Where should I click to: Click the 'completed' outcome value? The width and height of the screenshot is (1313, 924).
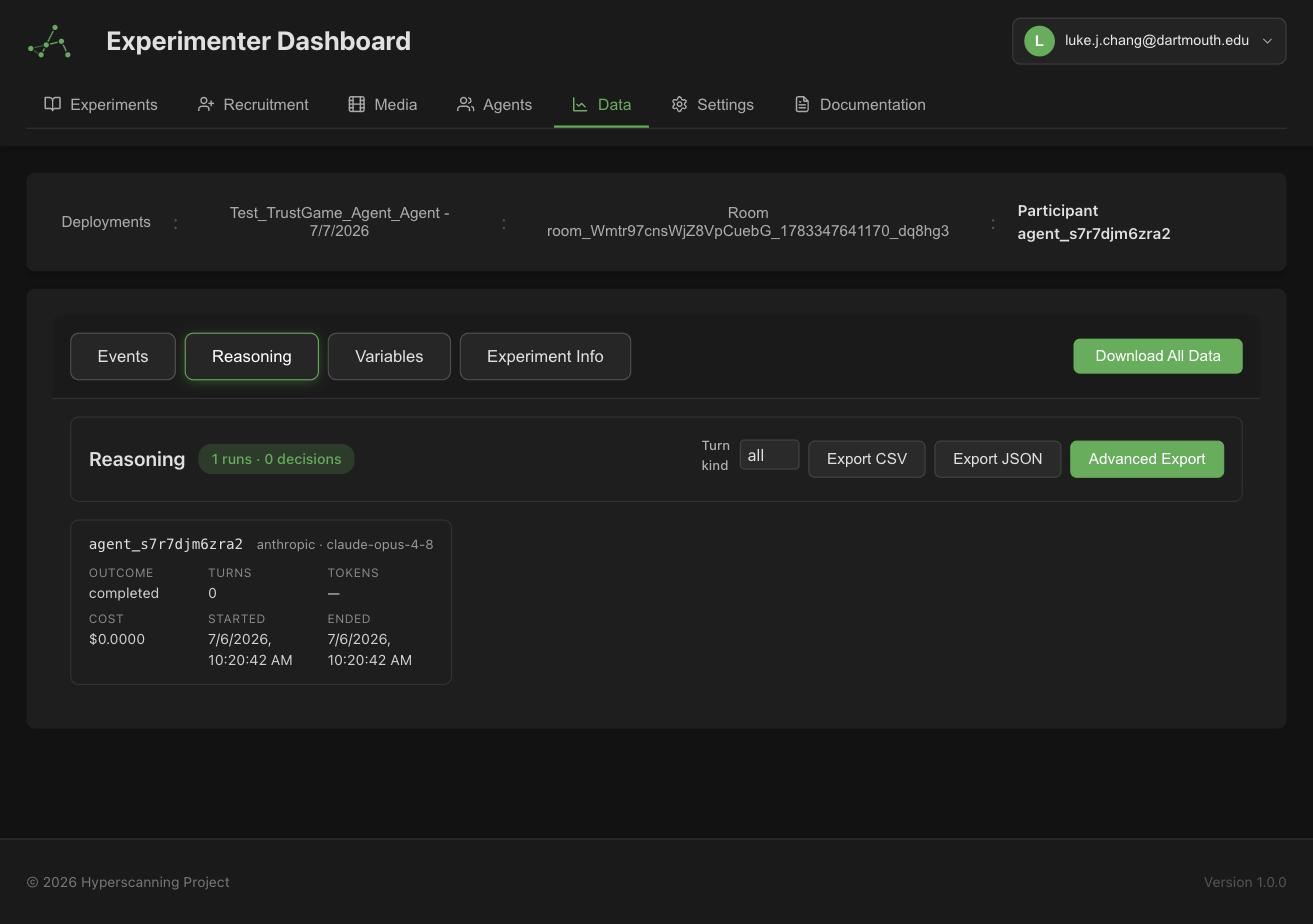pyautogui.click(x=124, y=593)
